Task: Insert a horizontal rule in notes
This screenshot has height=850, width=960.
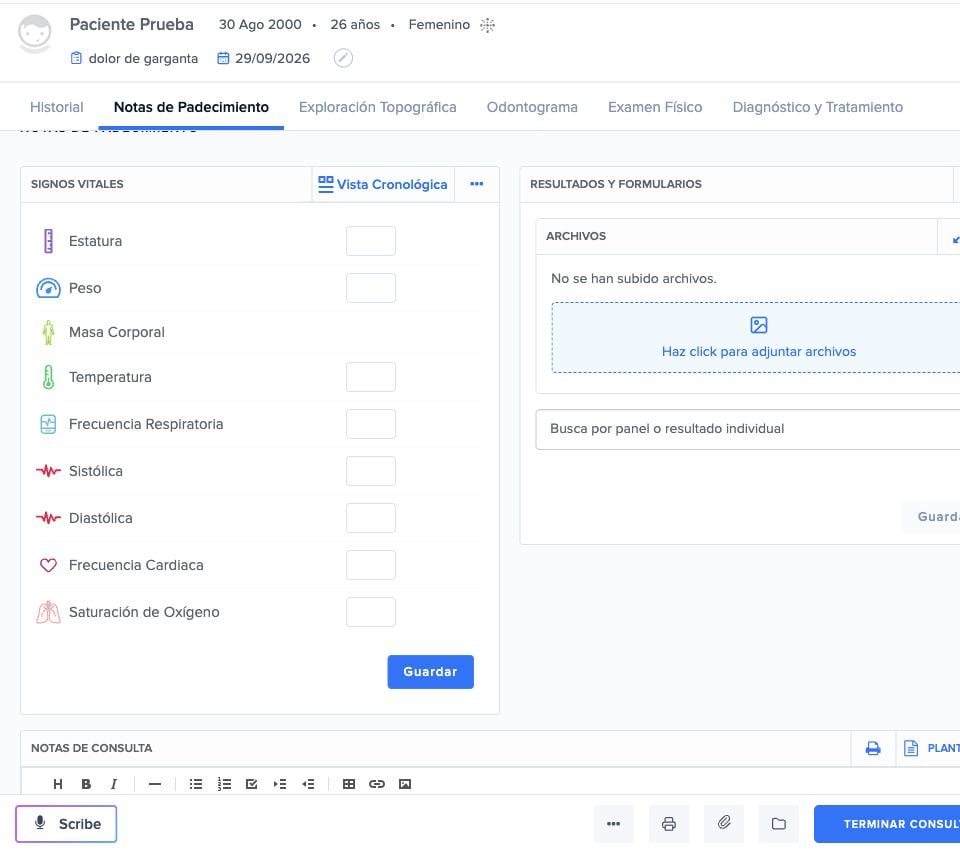Action: 154,784
